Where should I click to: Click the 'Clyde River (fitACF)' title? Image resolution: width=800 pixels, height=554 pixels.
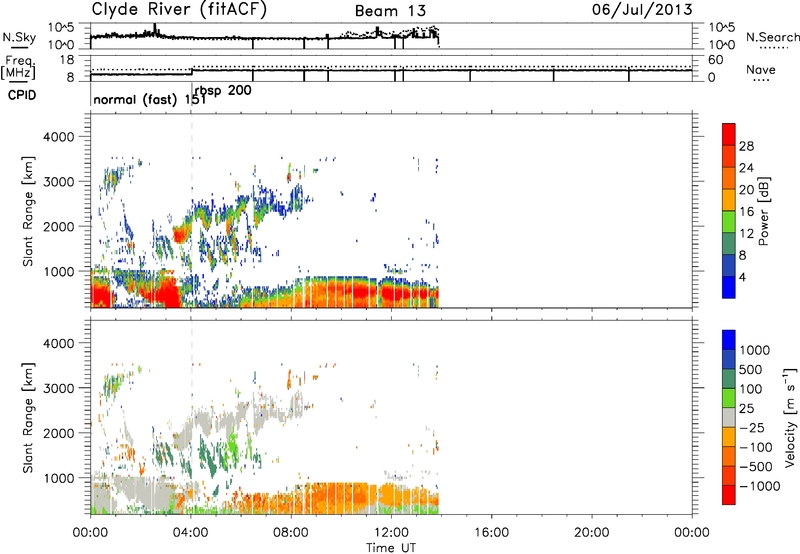point(179,9)
